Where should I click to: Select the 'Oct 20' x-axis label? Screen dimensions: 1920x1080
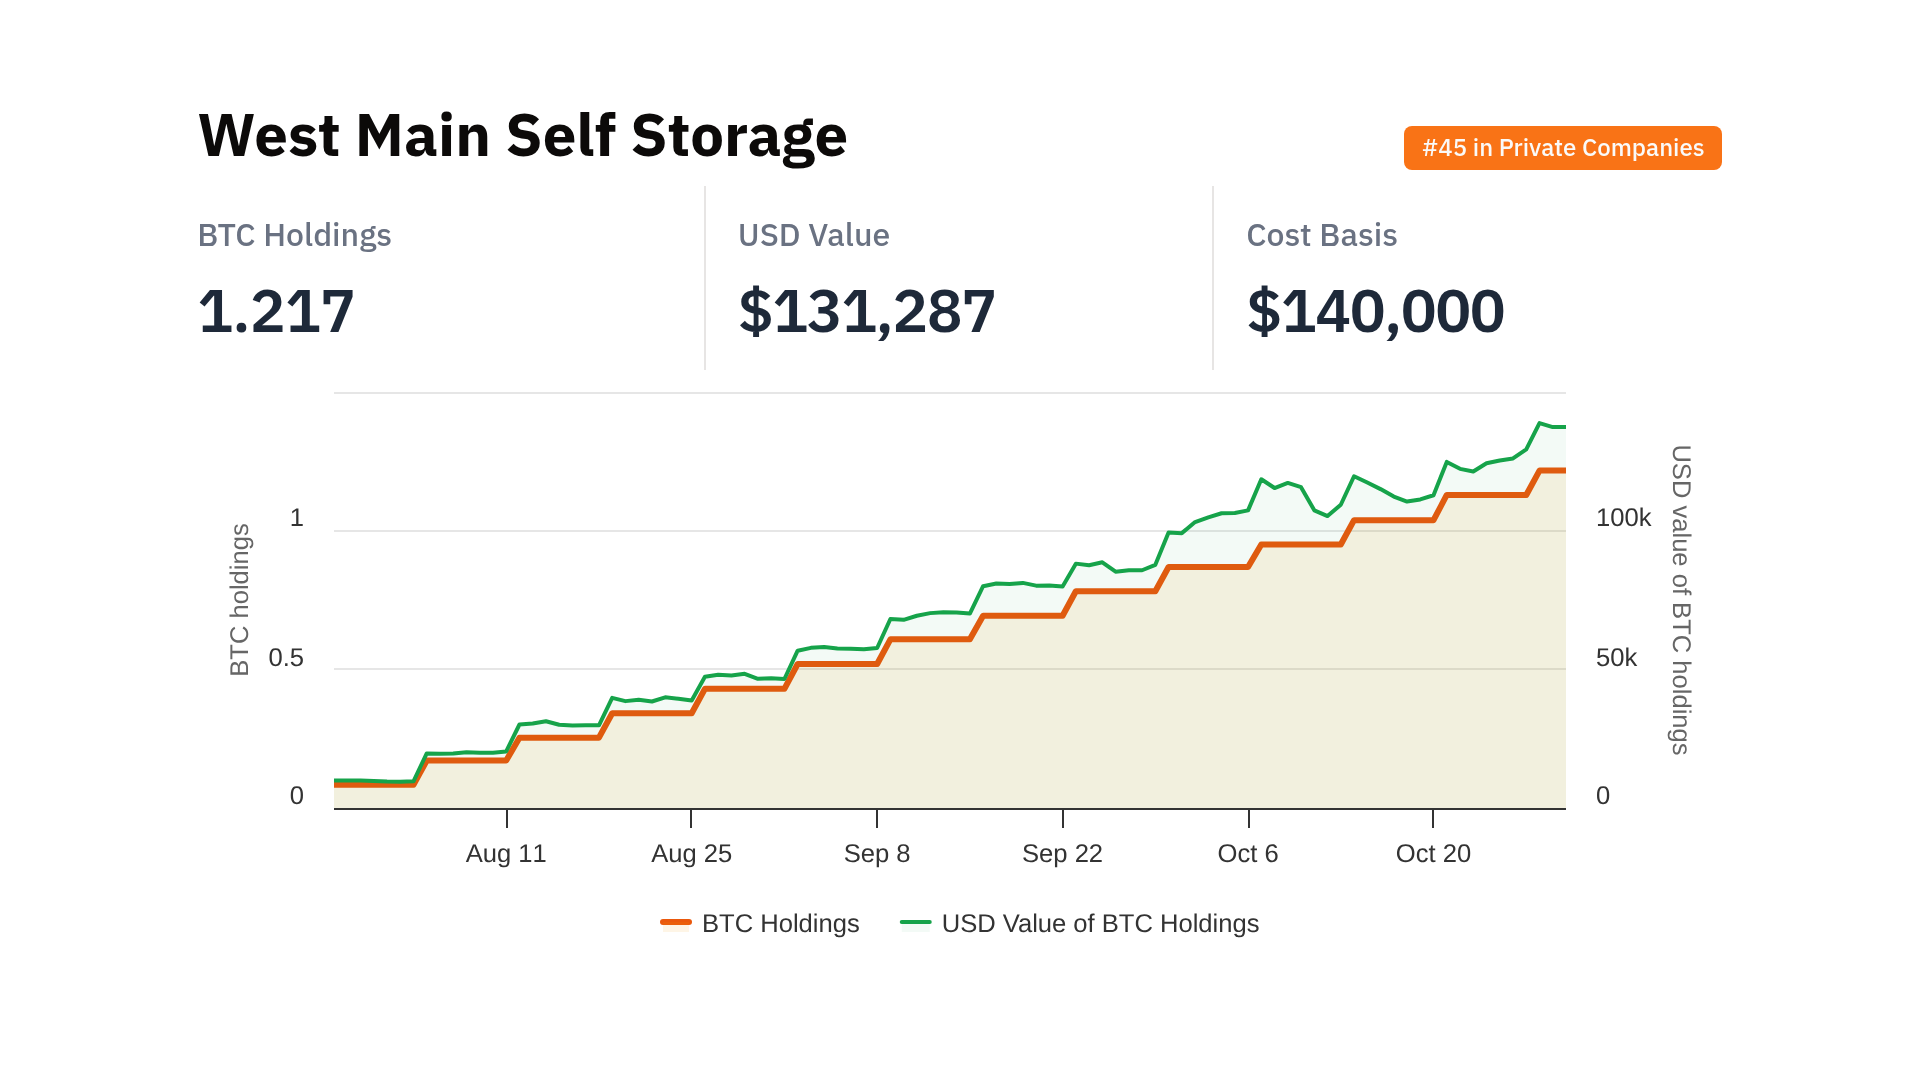point(1433,853)
